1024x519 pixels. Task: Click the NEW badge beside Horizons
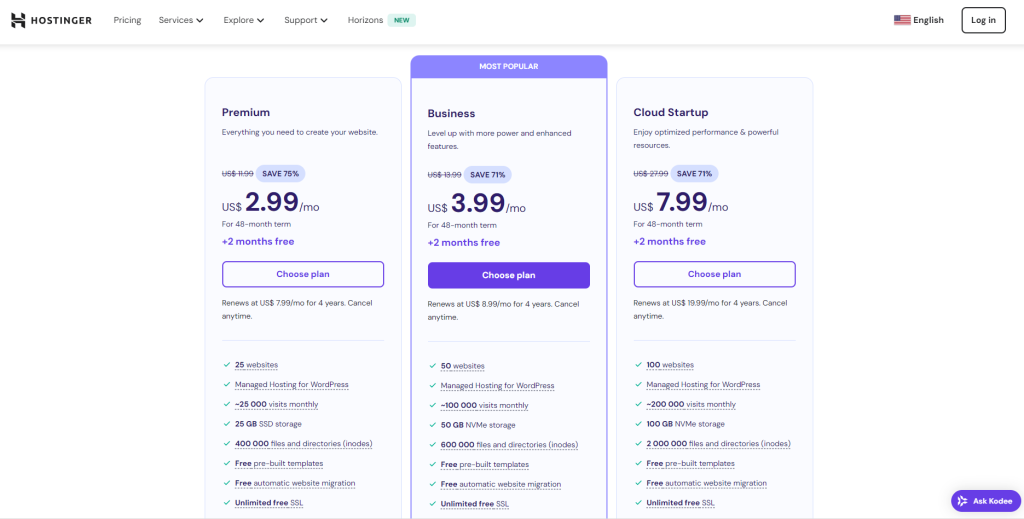(401, 20)
